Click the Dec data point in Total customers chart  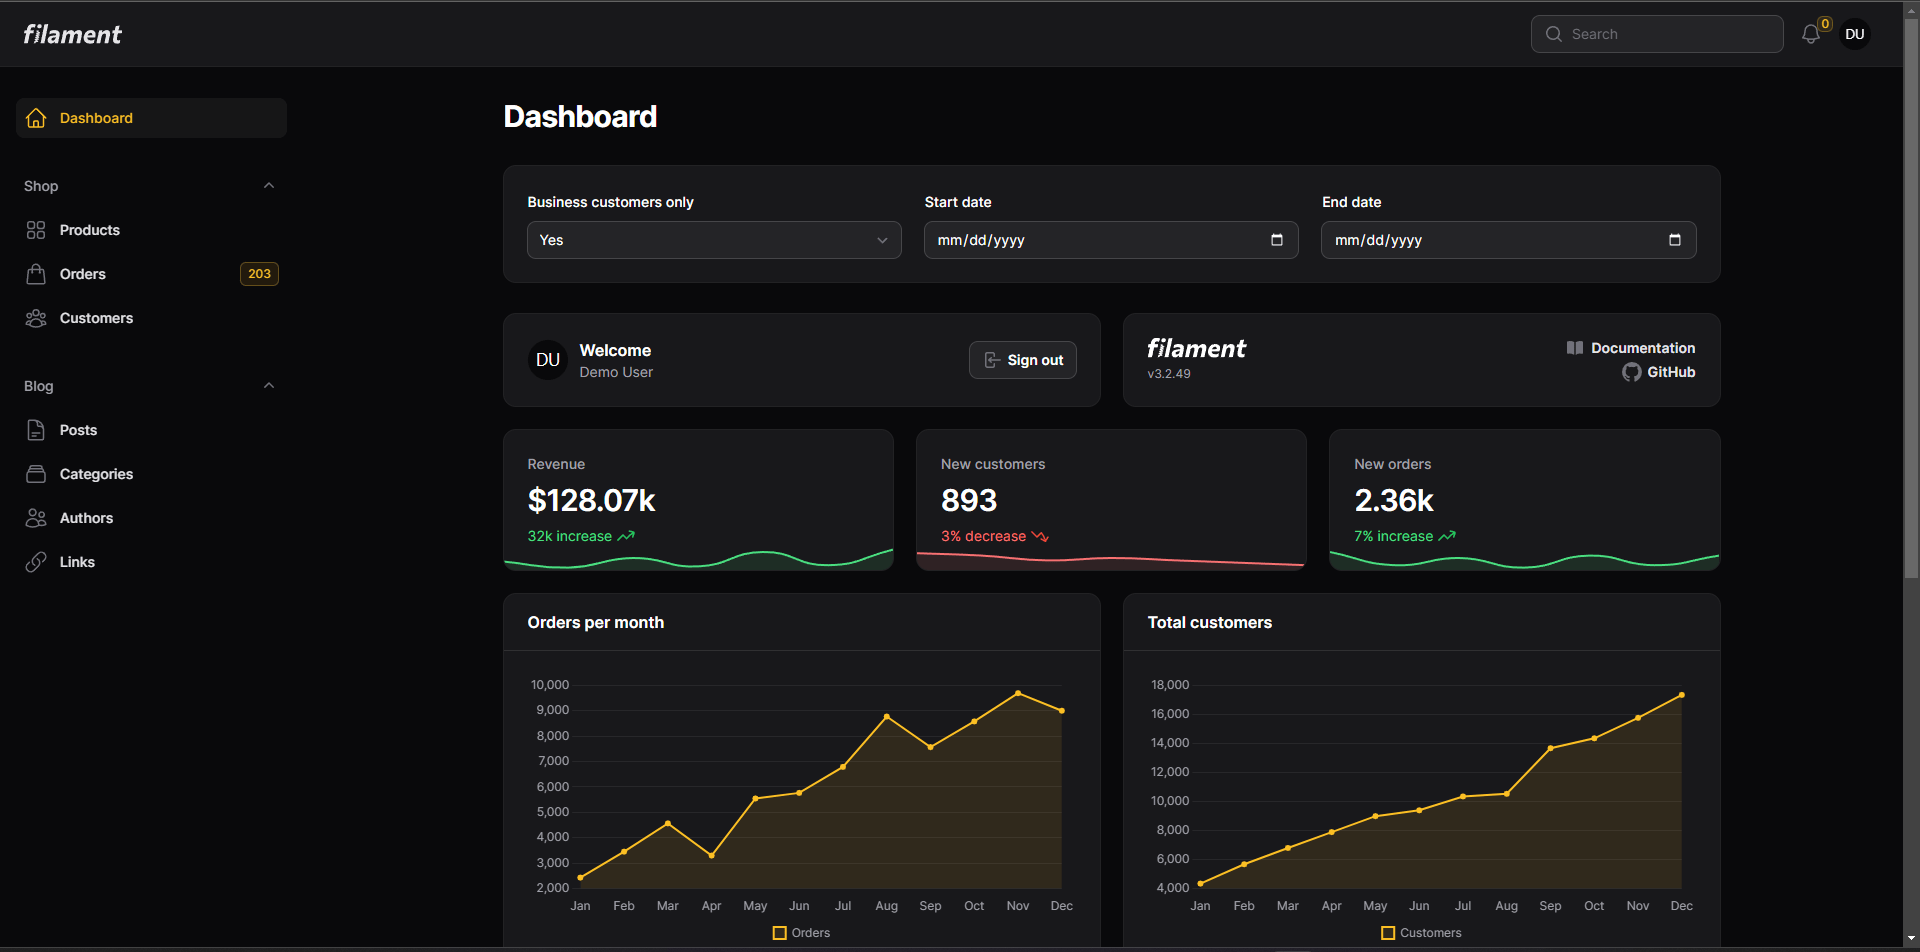(1682, 695)
